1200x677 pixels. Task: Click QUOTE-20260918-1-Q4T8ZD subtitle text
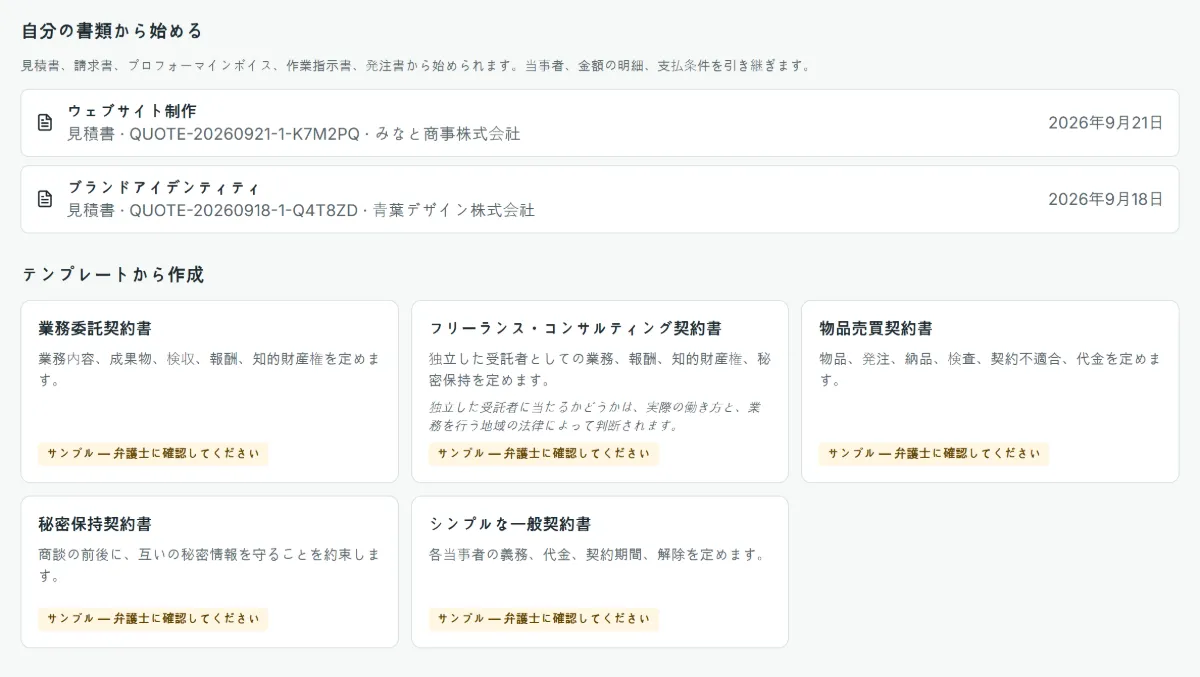301,210
